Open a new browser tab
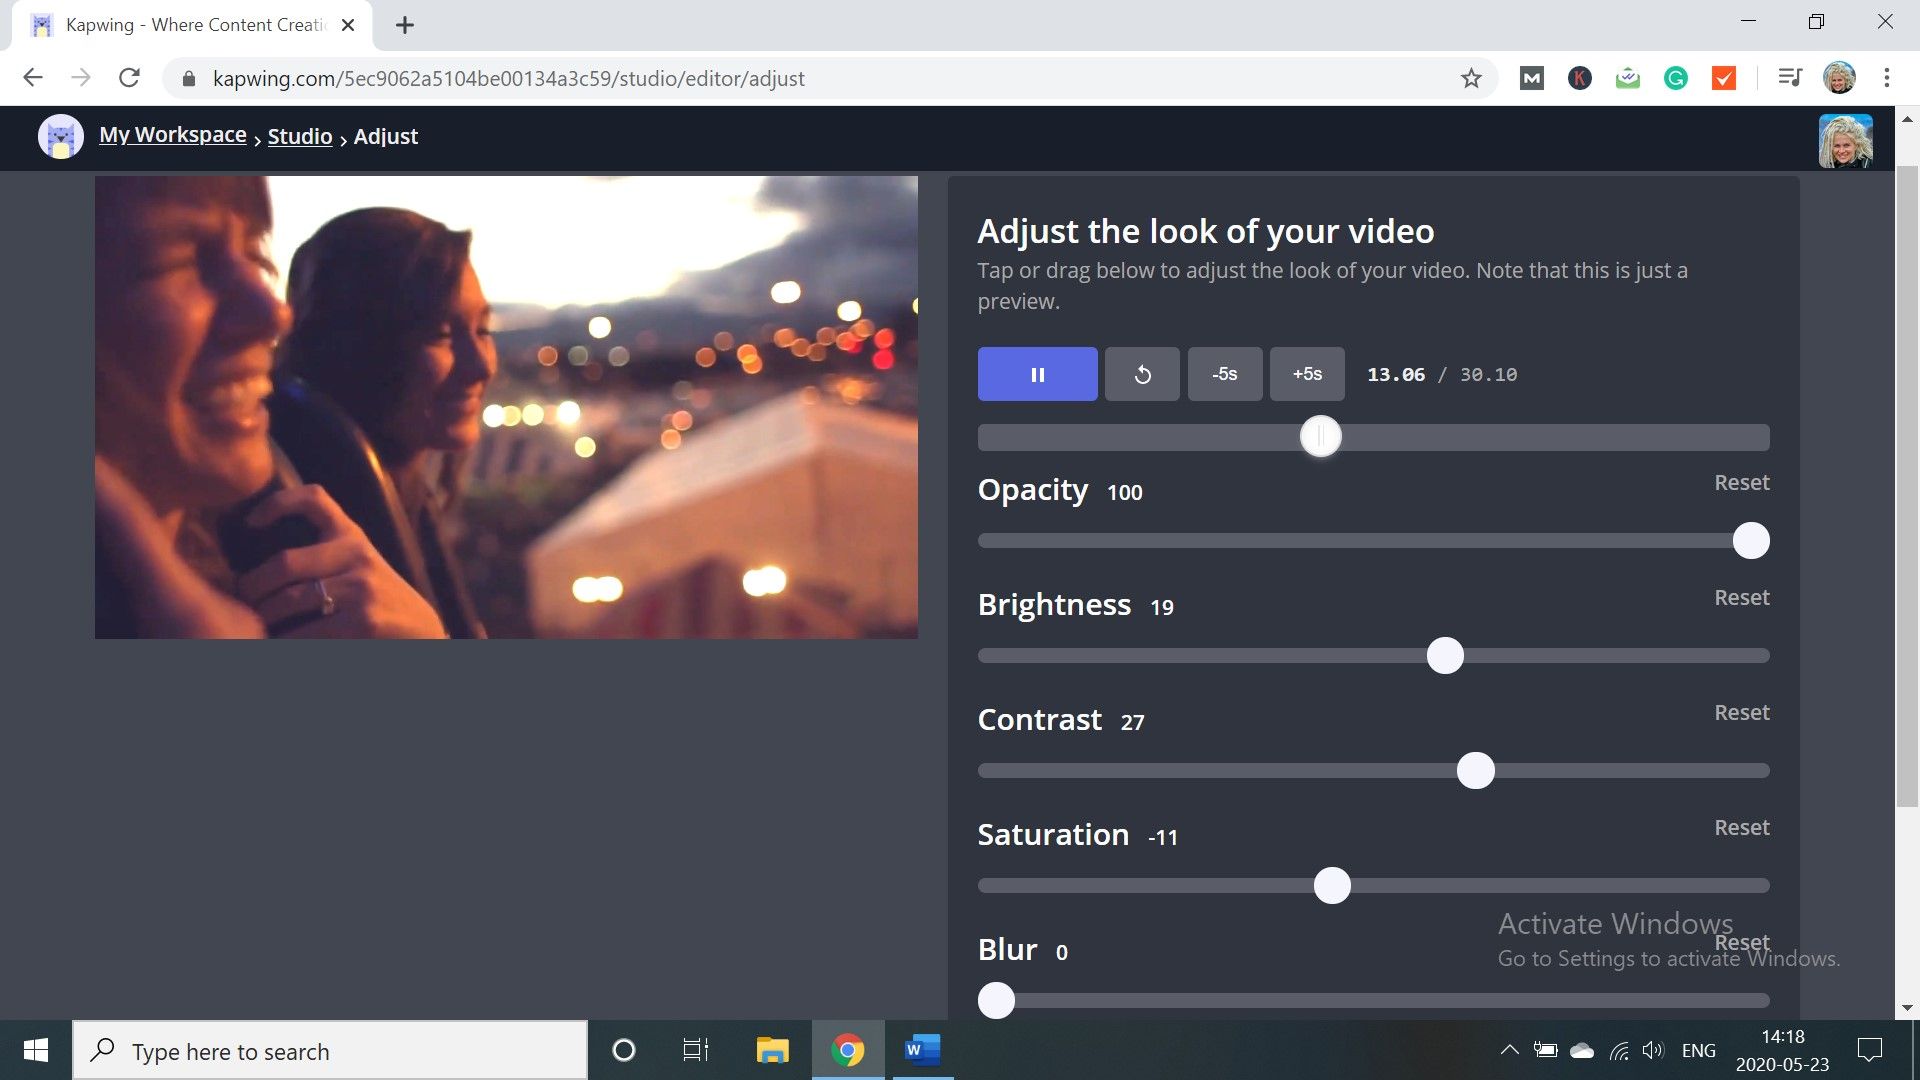Screen dimensions: 1920x1080 pos(404,25)
